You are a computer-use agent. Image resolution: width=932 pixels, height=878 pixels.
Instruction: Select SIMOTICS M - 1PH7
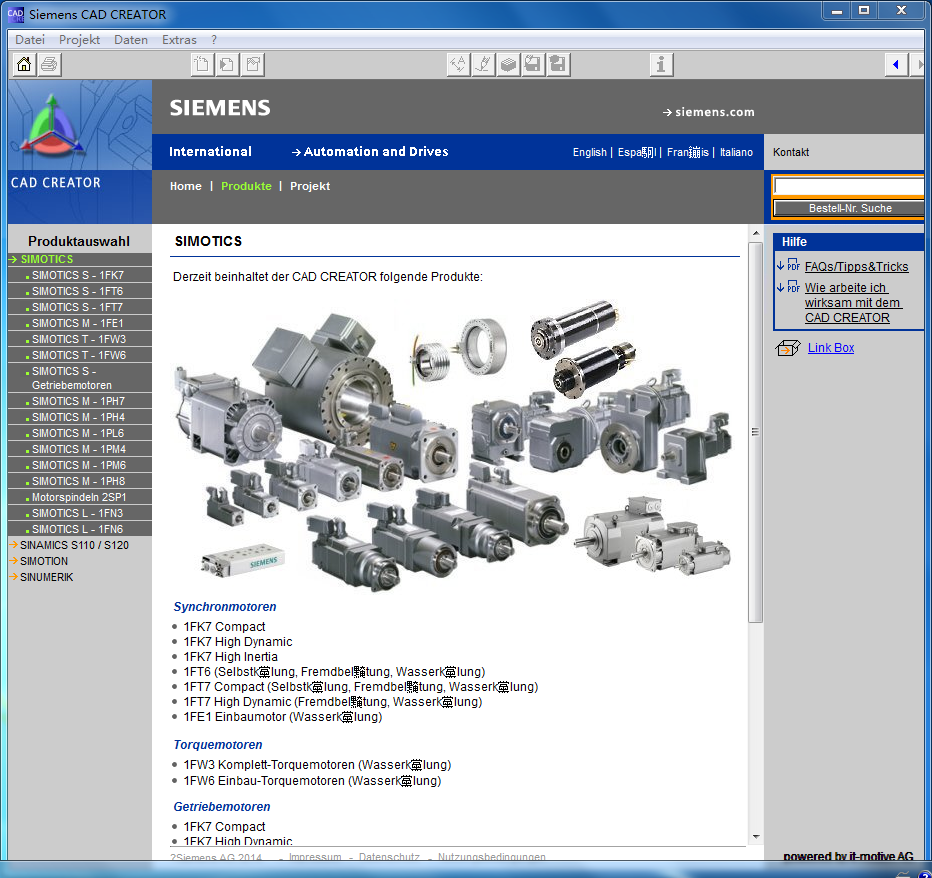(80, 401)
